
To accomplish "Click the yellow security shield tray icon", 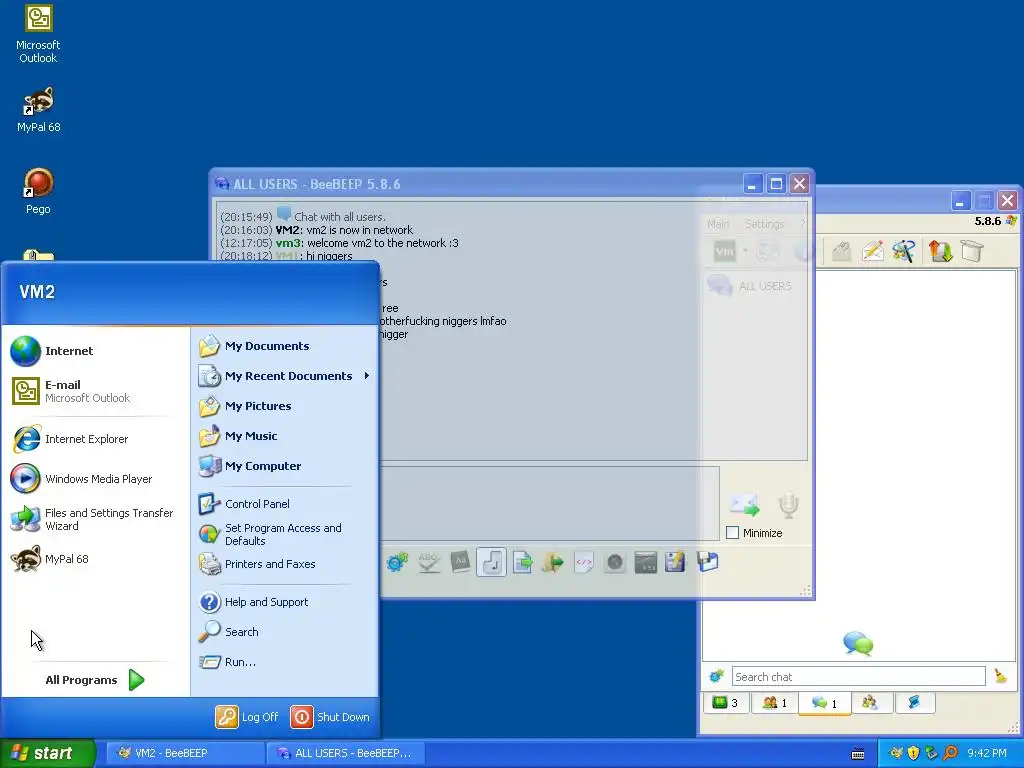I will click(914, 753).
